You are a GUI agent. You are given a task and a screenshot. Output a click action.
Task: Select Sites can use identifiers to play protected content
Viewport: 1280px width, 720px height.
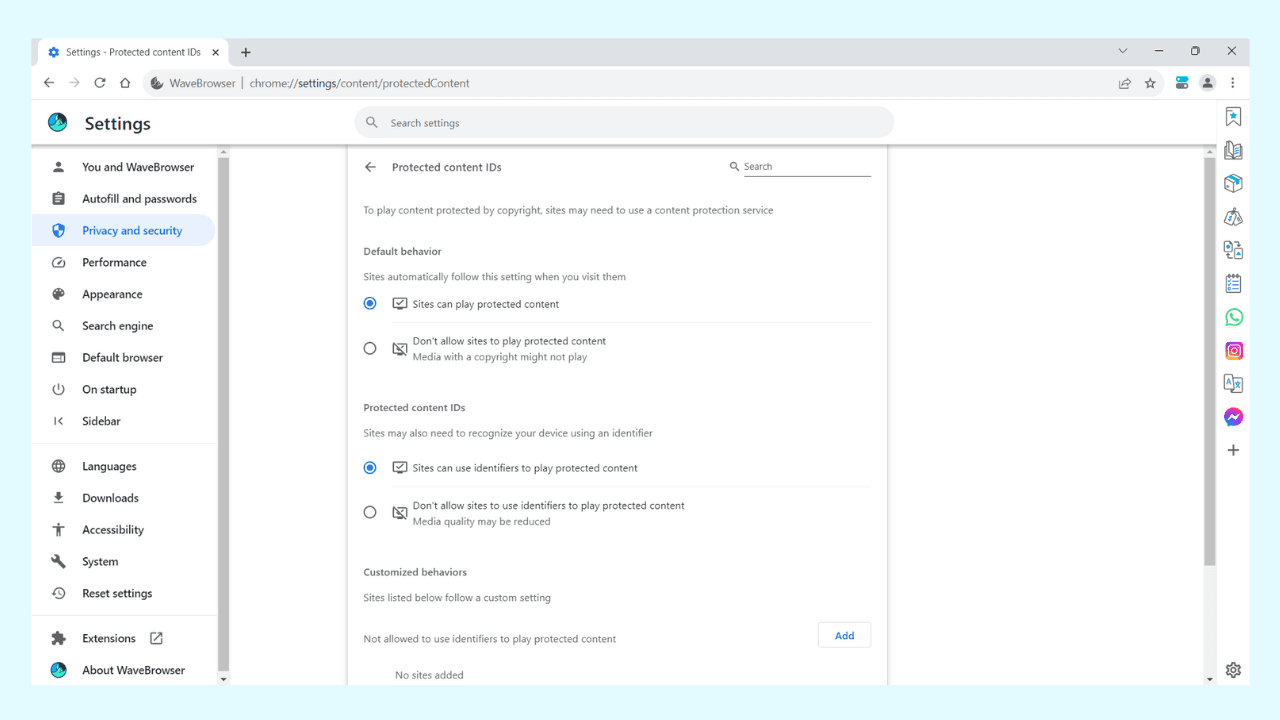369,467
